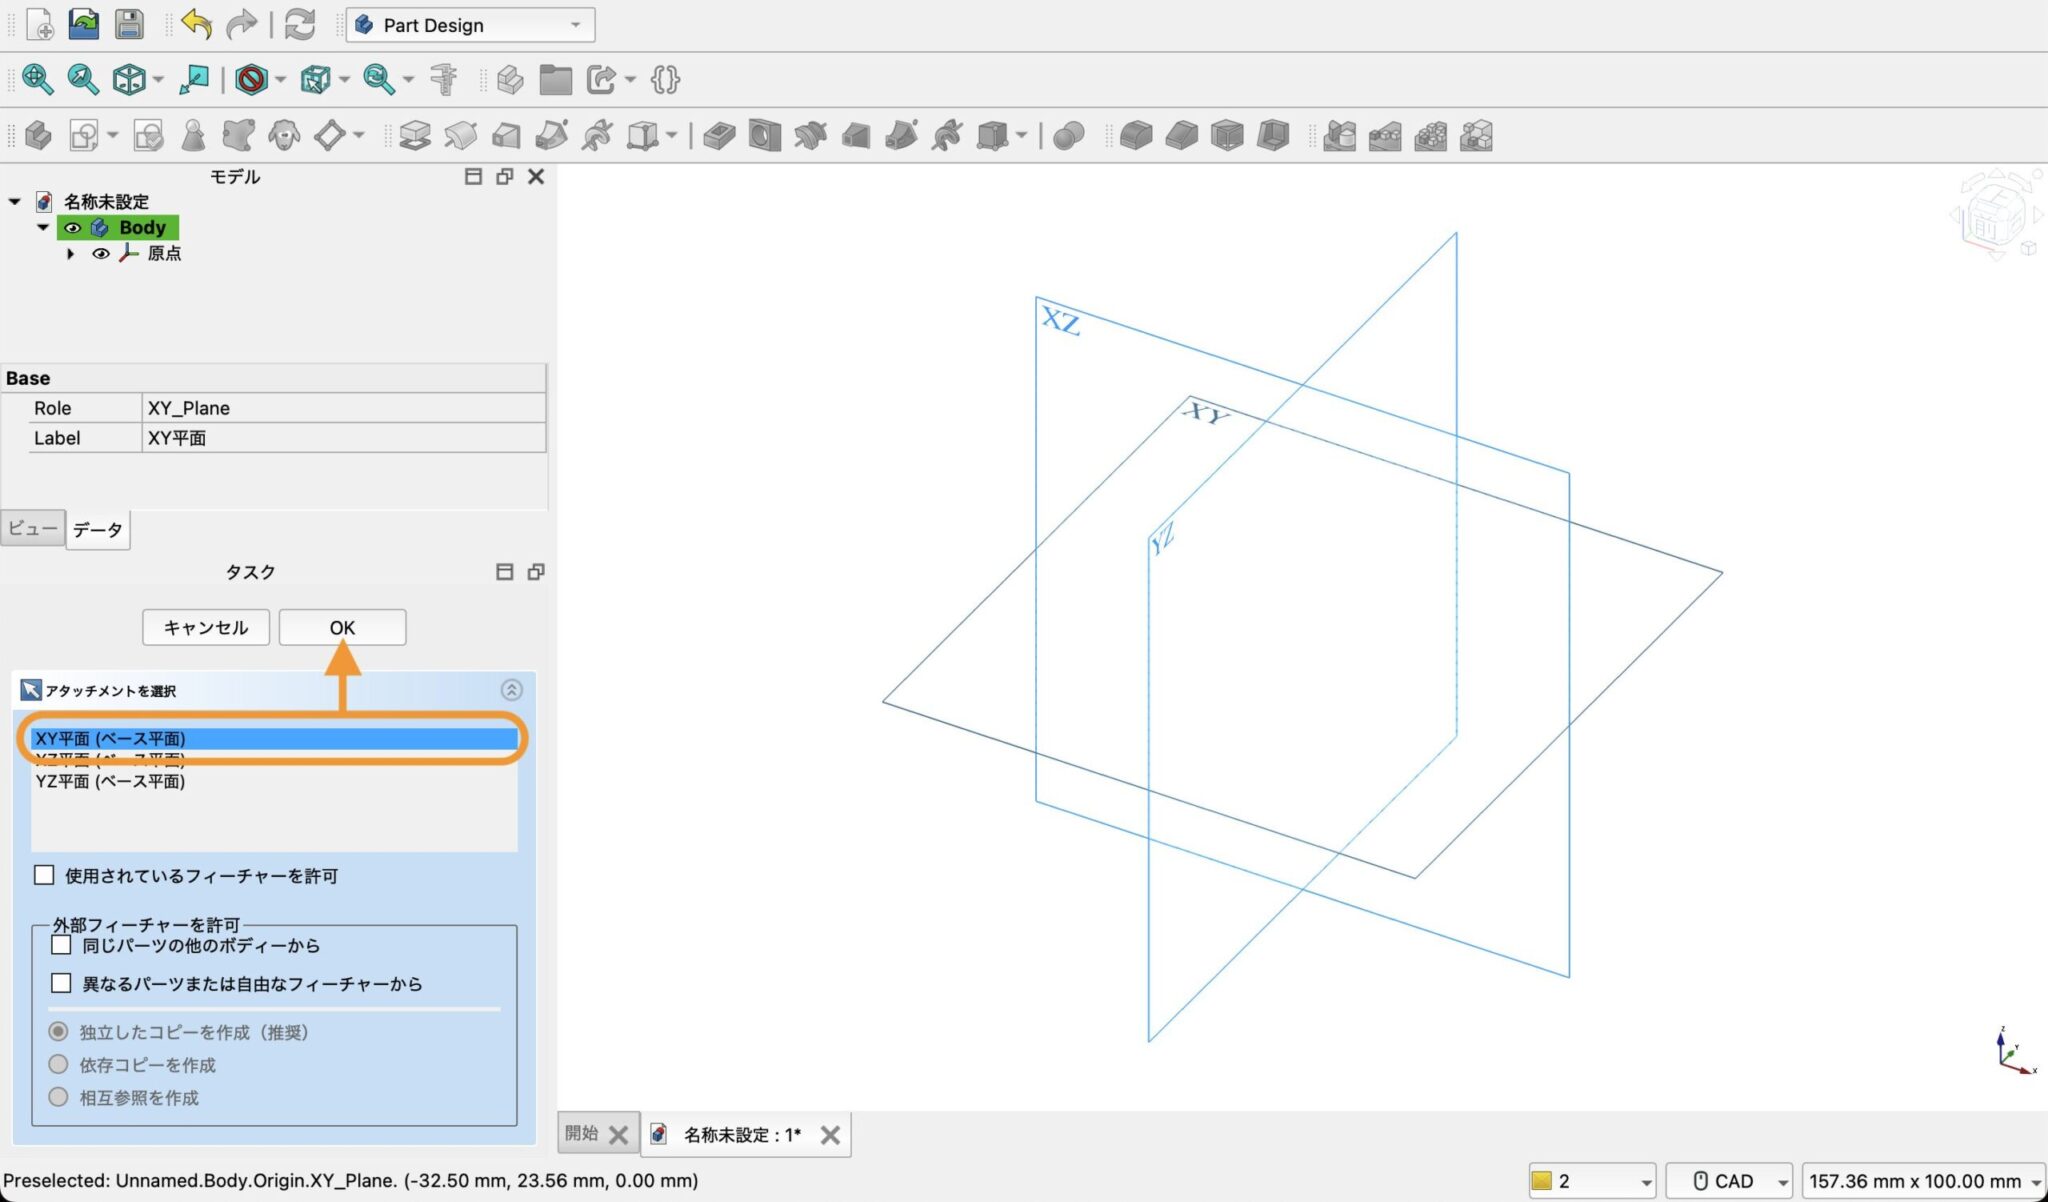Viewport: 2048px width, 1202px height.
Task: Refresh recompute the document
Action: coord(300,24)
